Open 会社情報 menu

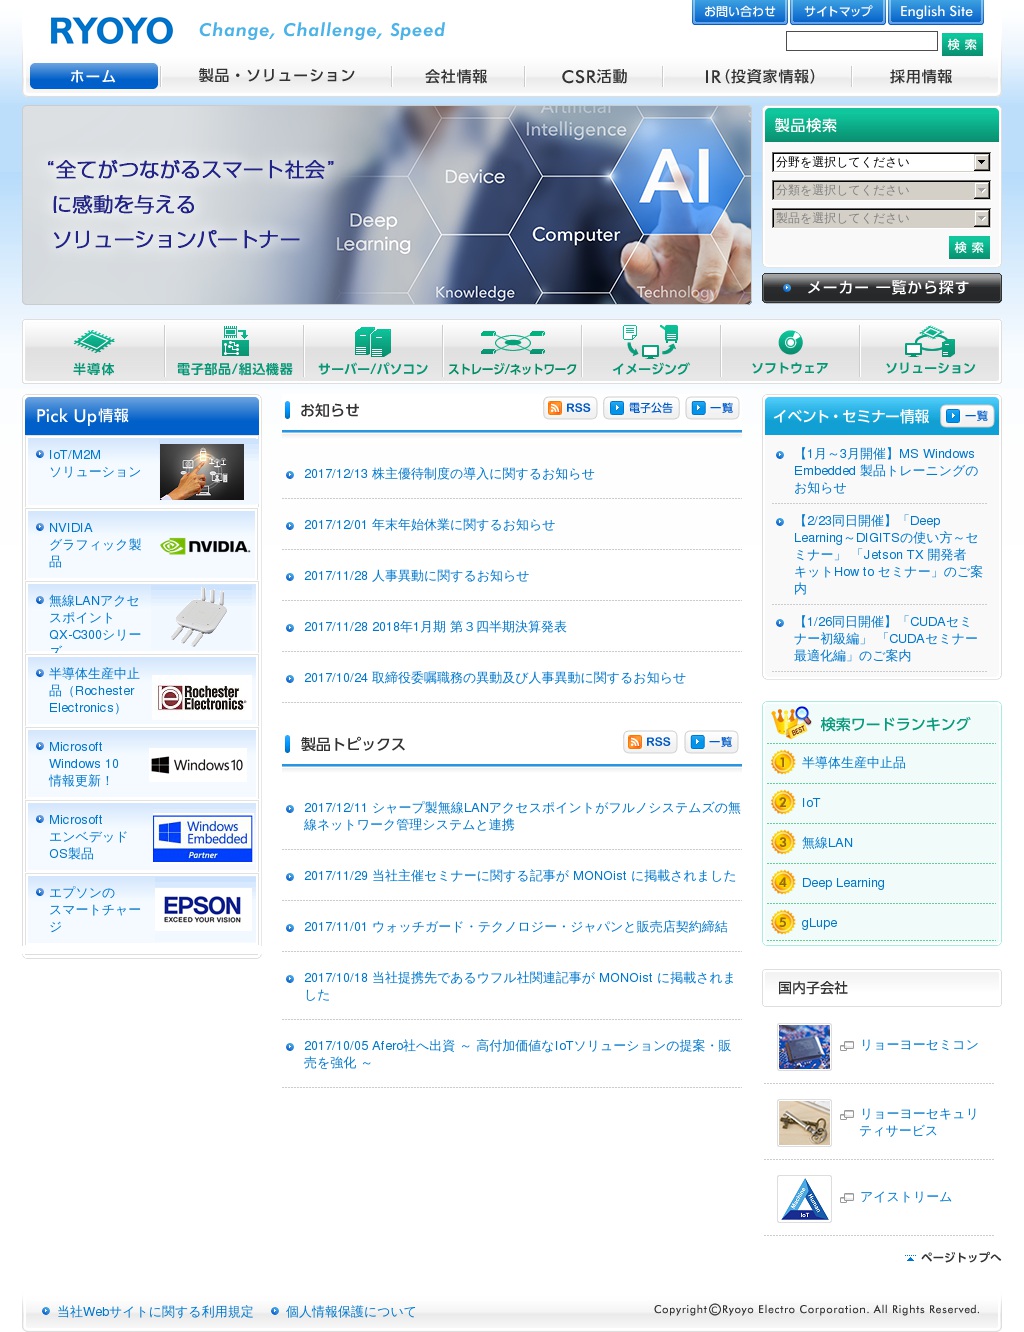(x=456, y=76)
